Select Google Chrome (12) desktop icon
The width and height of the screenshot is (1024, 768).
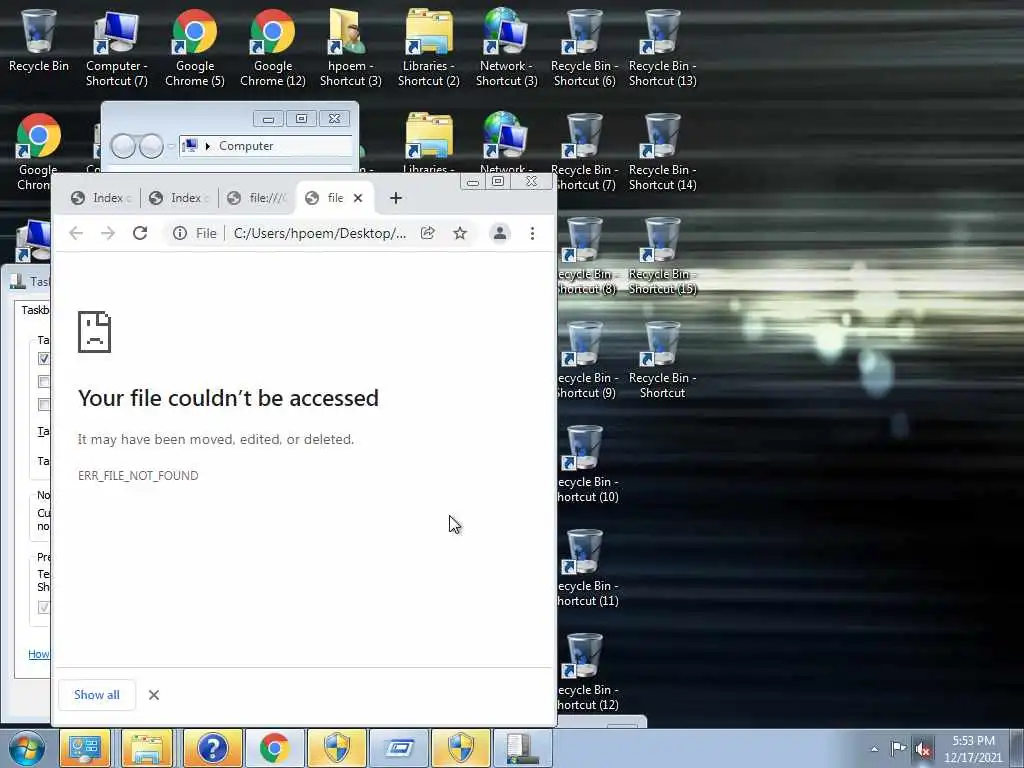pyautogui.click(x=273, y=48)
